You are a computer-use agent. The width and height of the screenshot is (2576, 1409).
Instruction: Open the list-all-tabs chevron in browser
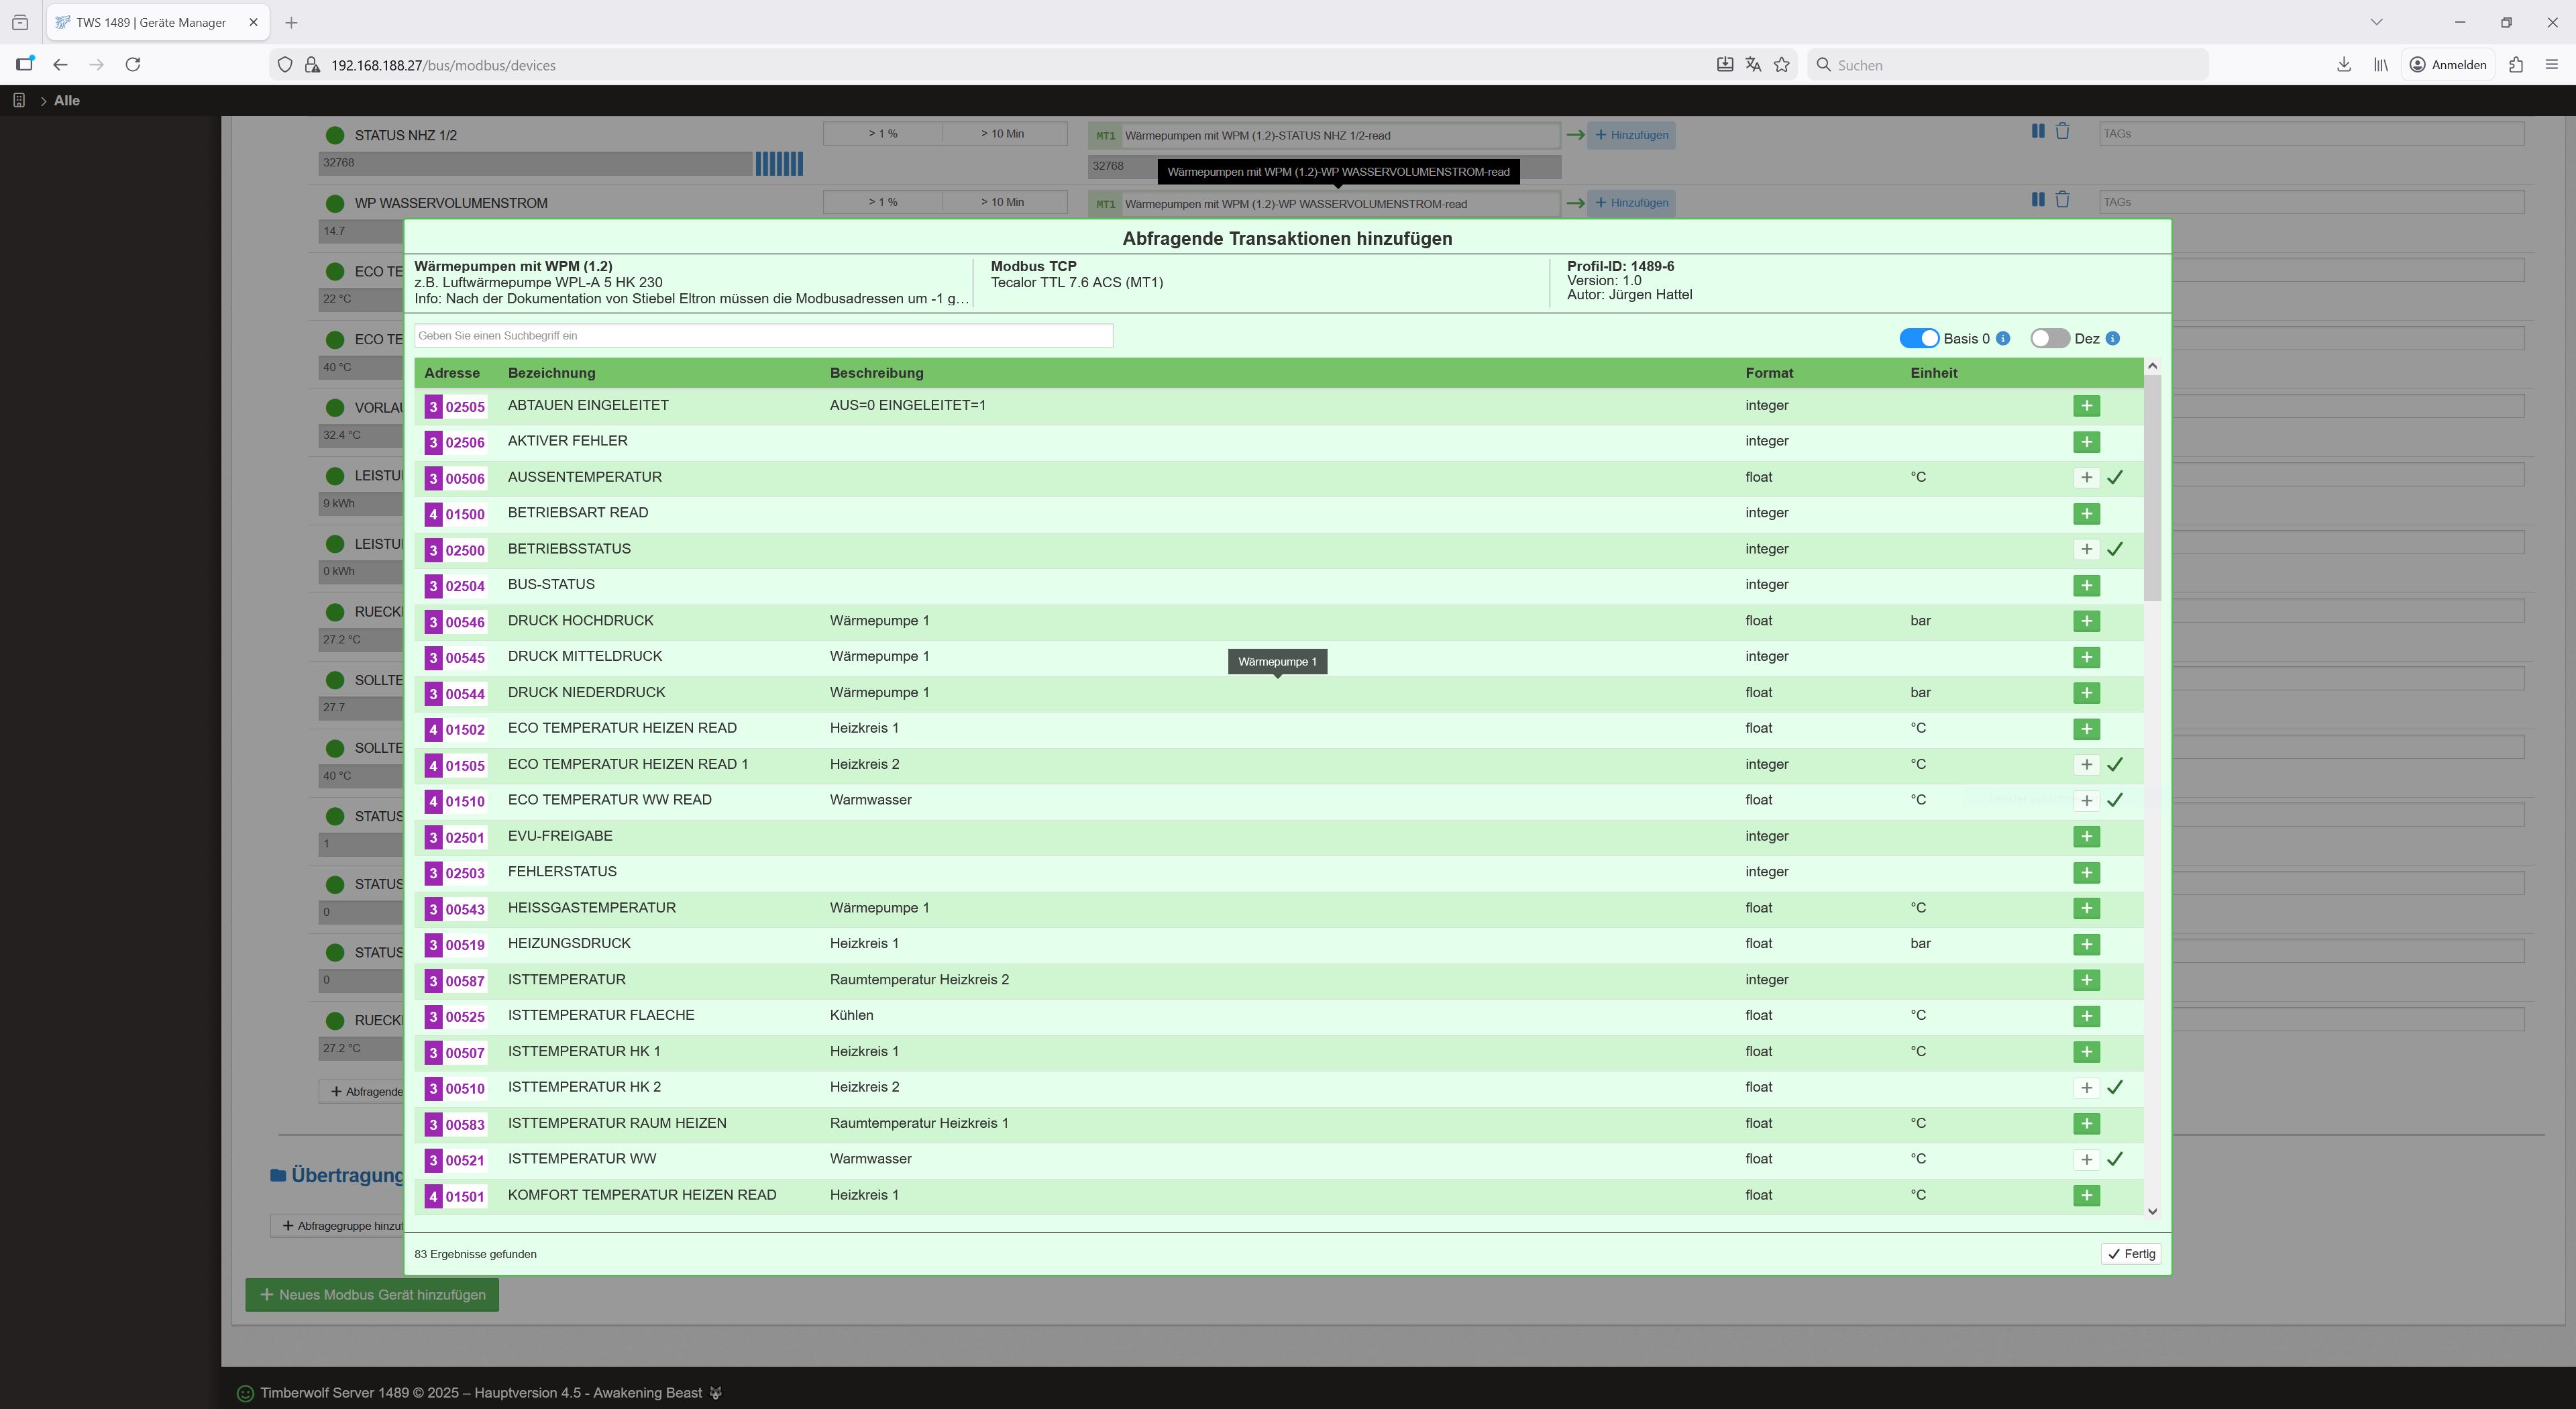2376,22
